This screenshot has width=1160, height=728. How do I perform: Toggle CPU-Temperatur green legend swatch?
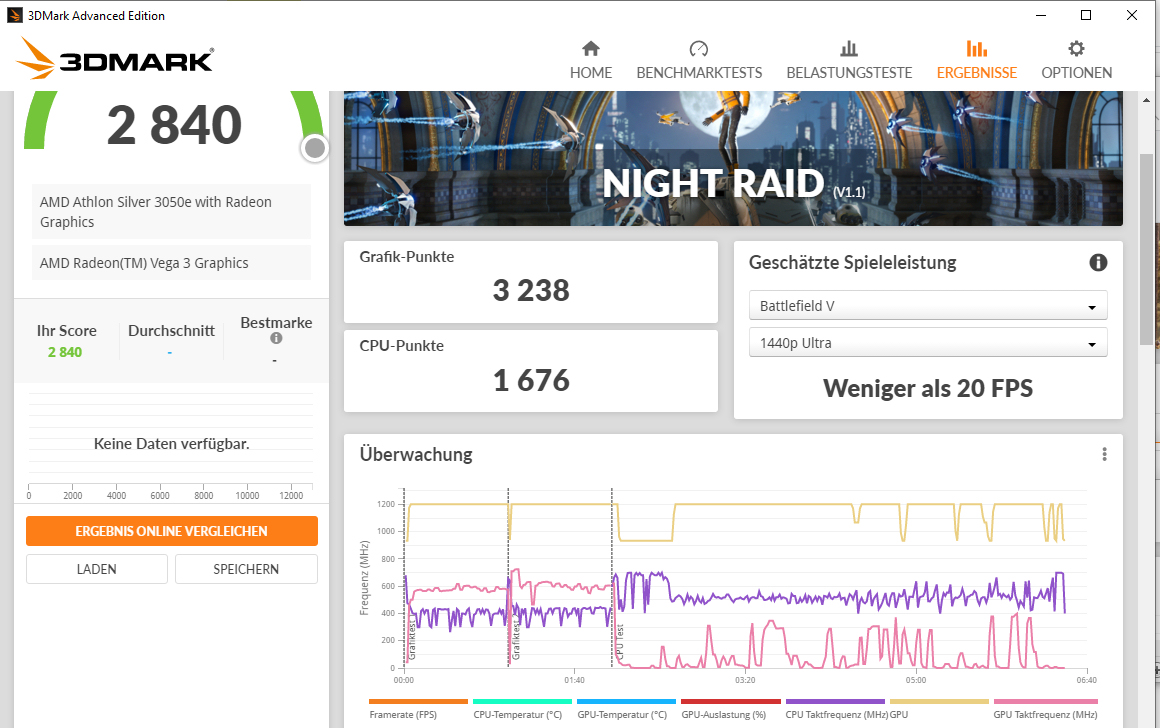coord(522,701)
